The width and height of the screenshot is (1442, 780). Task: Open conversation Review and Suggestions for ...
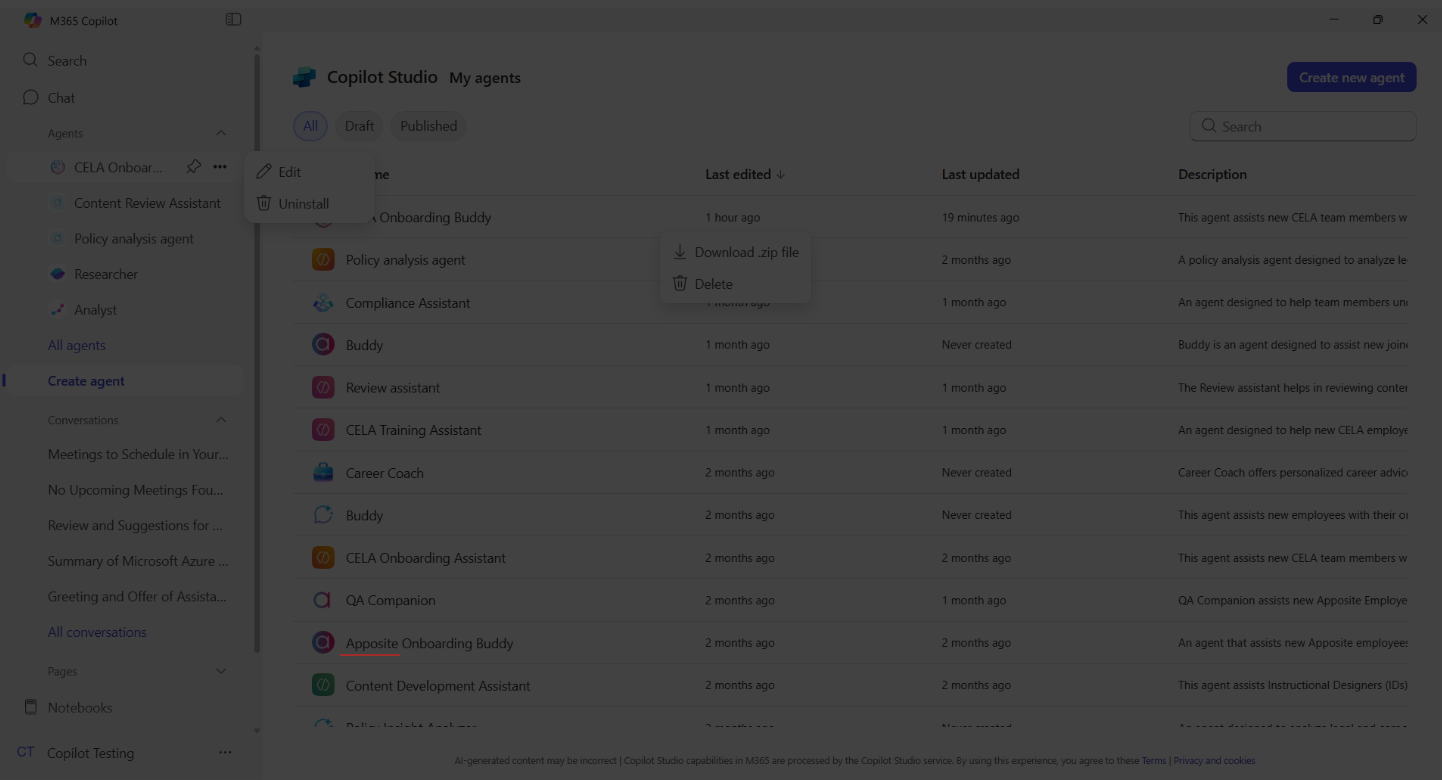[x=136, y=525]
